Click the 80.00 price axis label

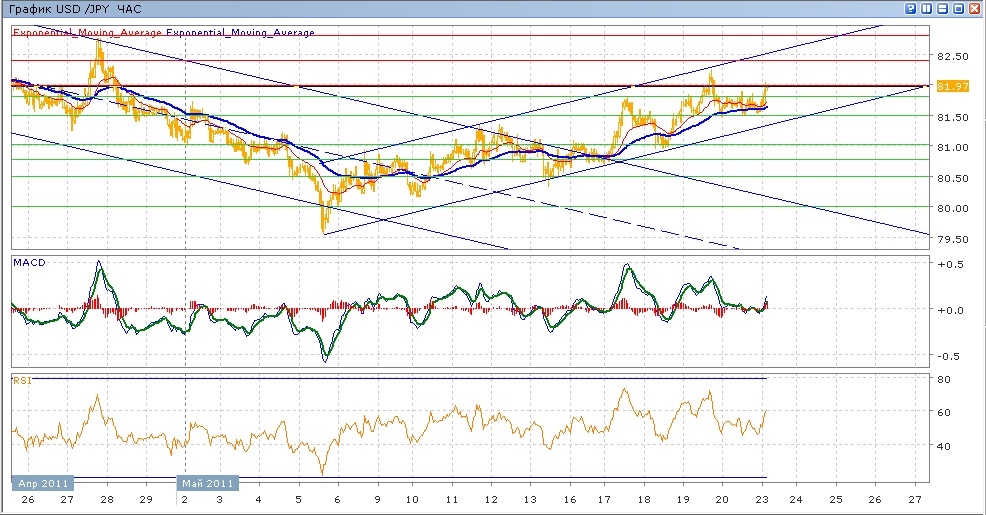point(952,208)
